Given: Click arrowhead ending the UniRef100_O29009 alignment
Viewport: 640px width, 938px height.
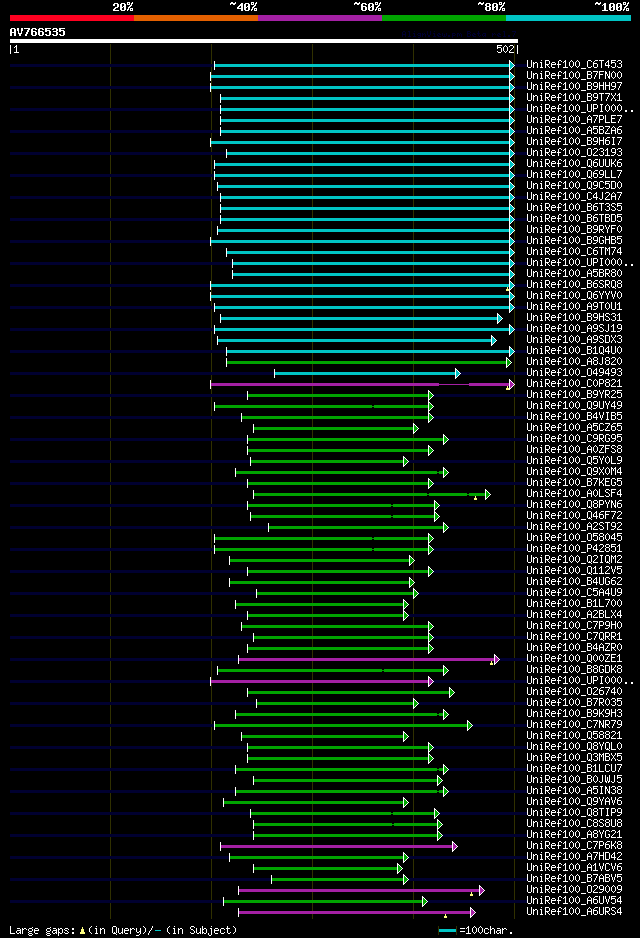Looking at the screenshot, I should coord(482,891).
